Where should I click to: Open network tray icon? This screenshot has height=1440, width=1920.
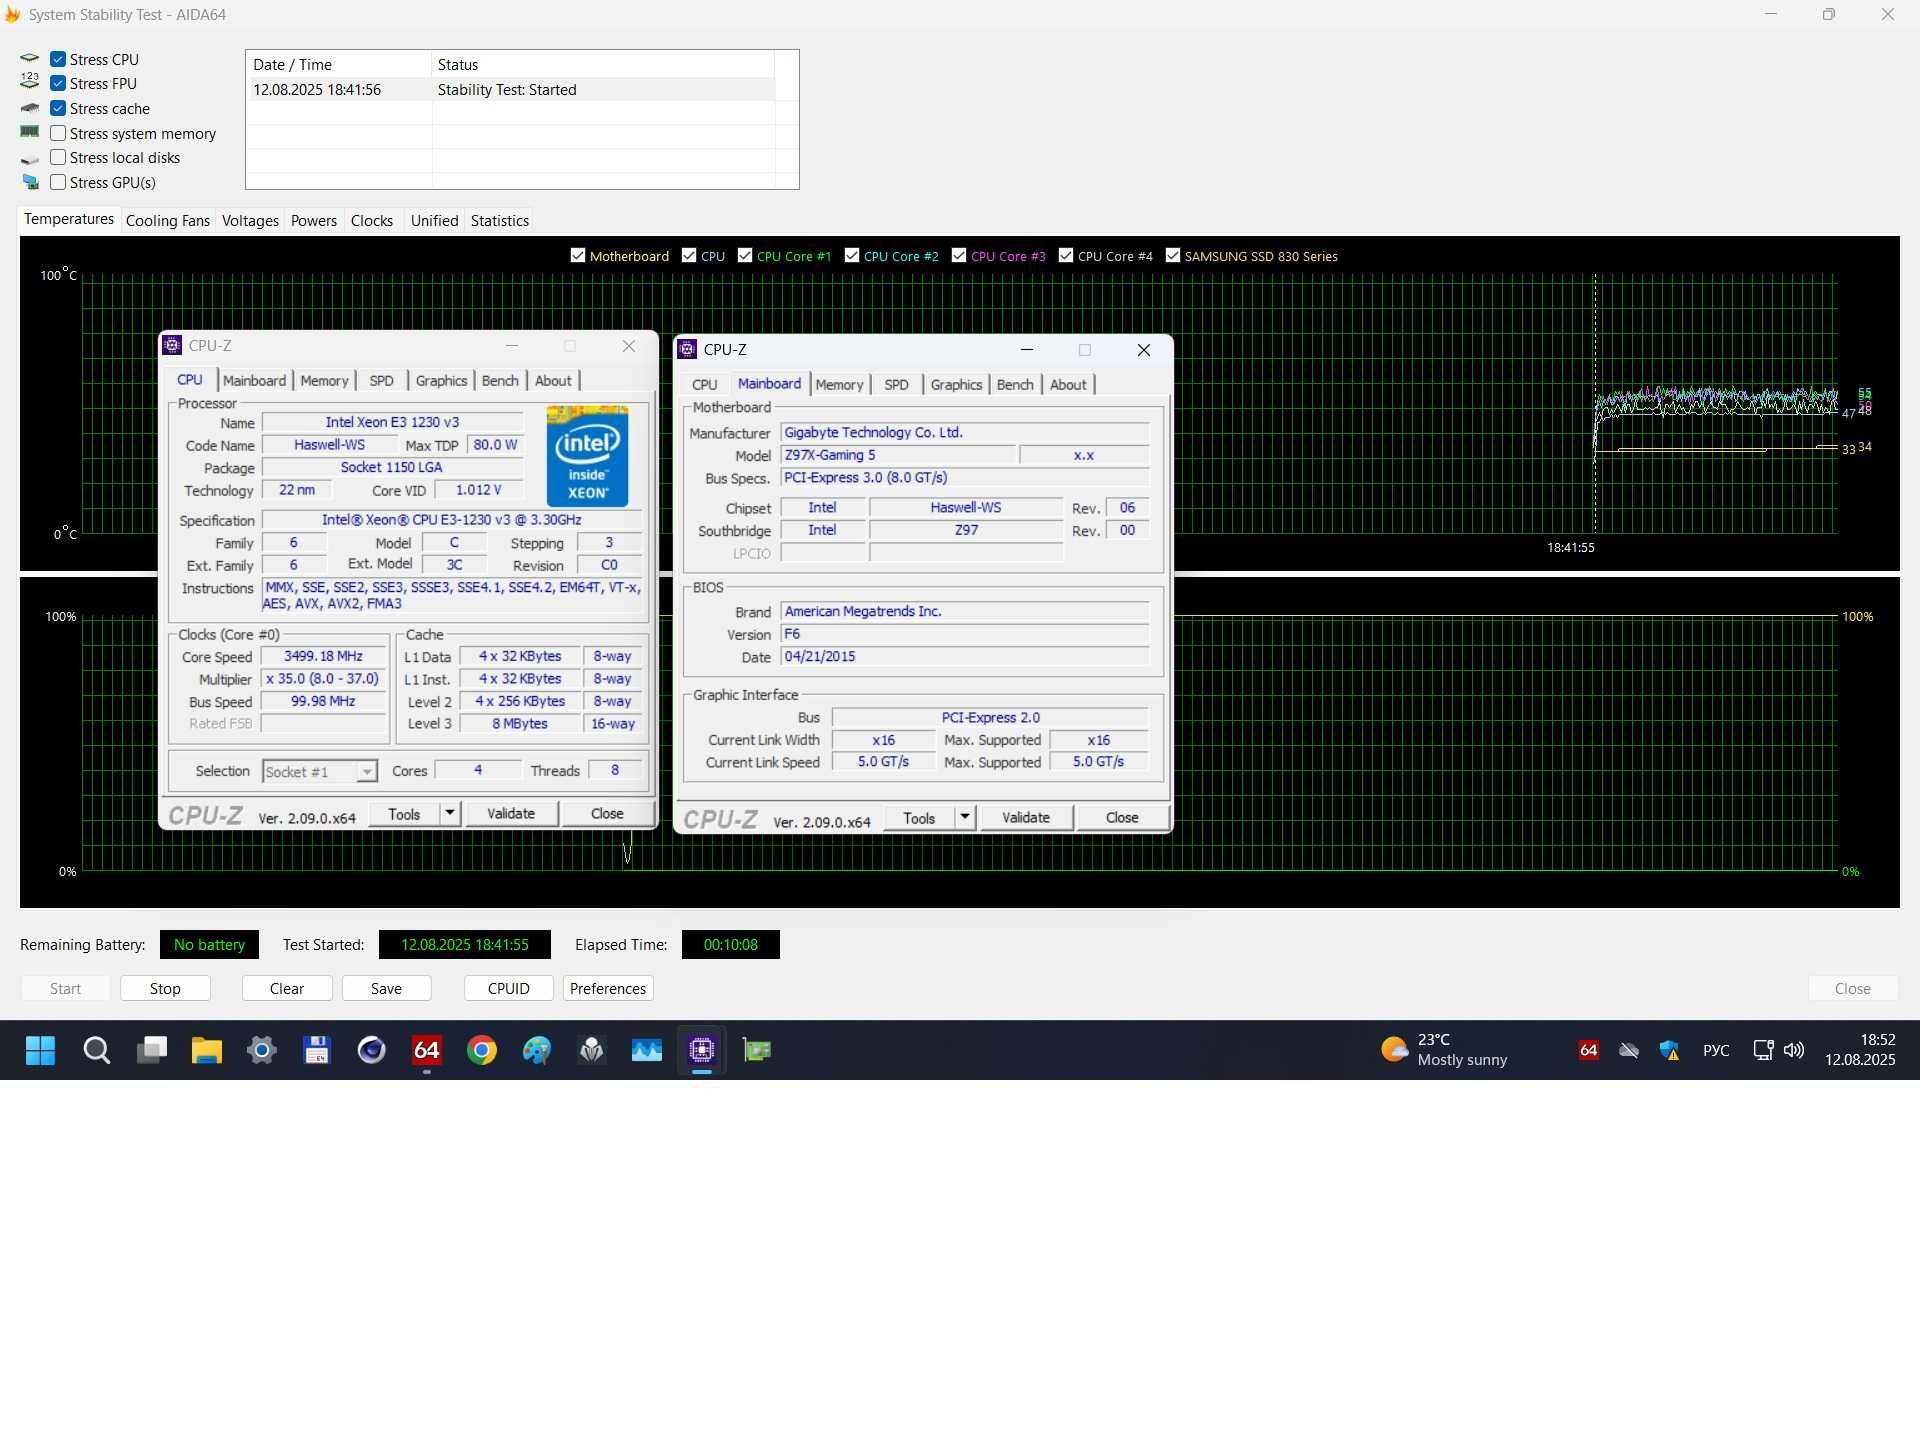[x=1763, y=1050]
